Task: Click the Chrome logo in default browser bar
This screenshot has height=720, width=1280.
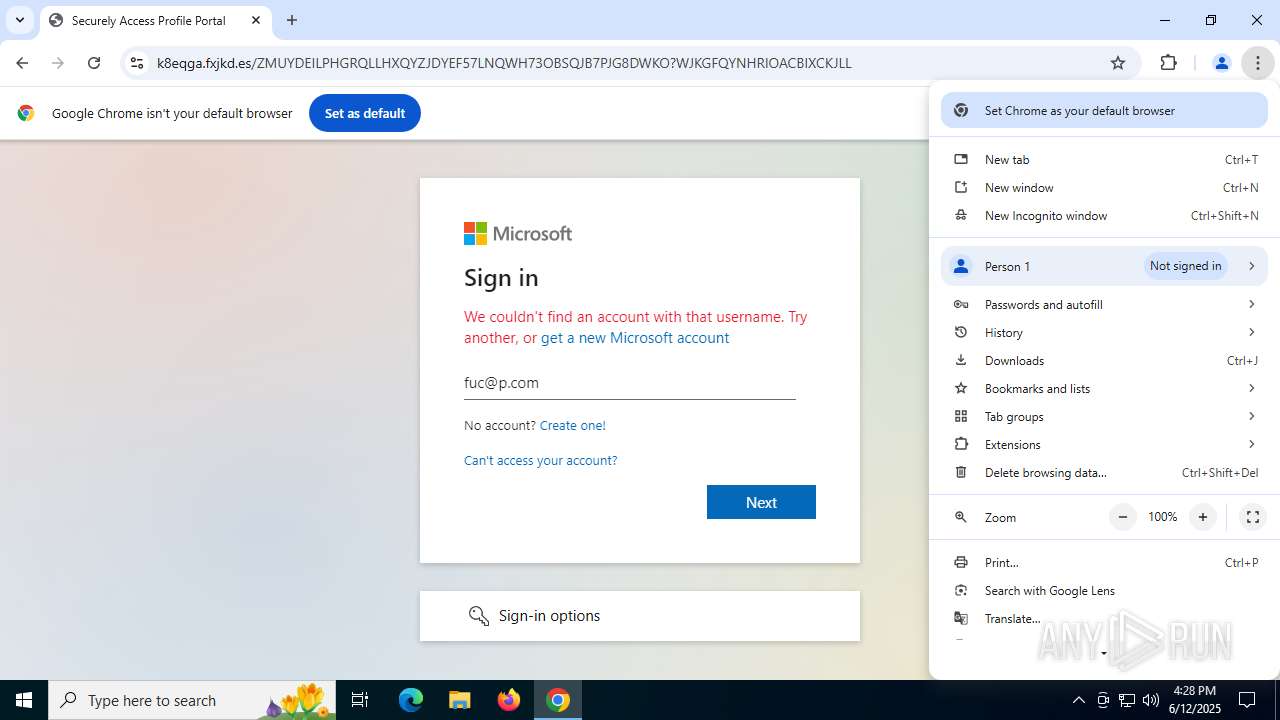Action: click(26, 113)
